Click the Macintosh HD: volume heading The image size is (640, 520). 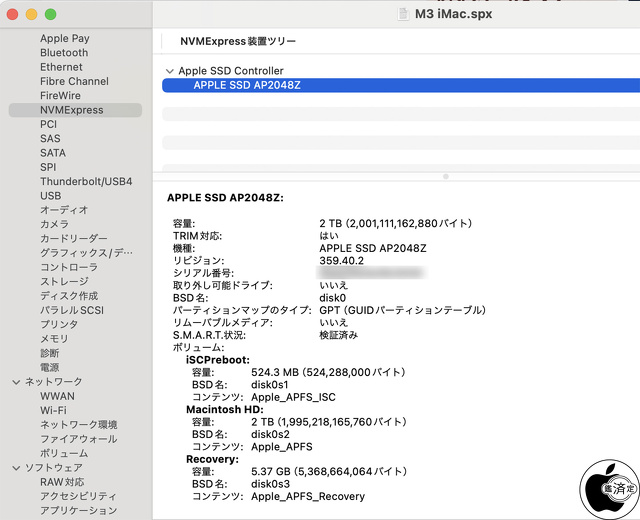point(225,409)
